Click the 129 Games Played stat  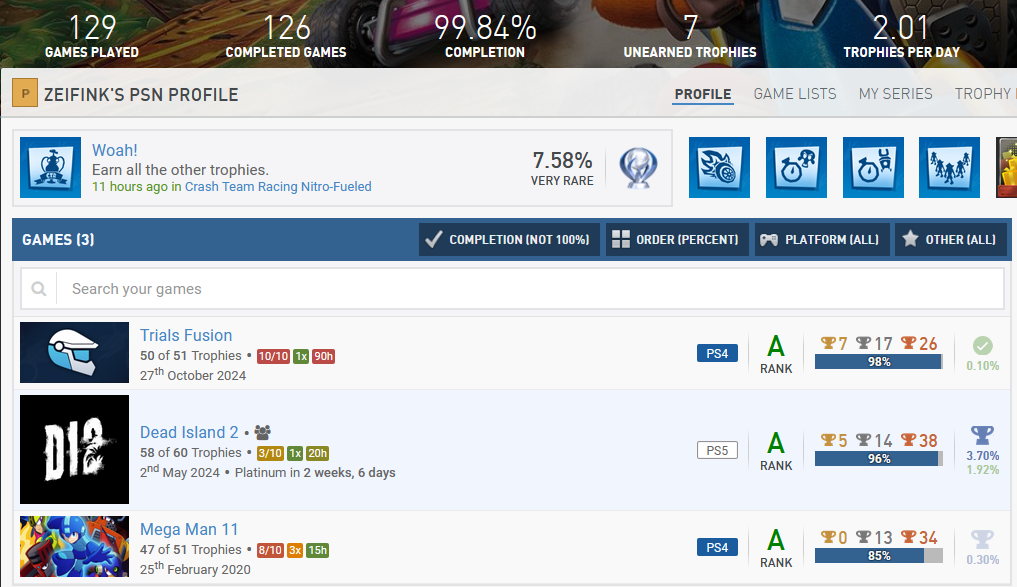(91, 37)
